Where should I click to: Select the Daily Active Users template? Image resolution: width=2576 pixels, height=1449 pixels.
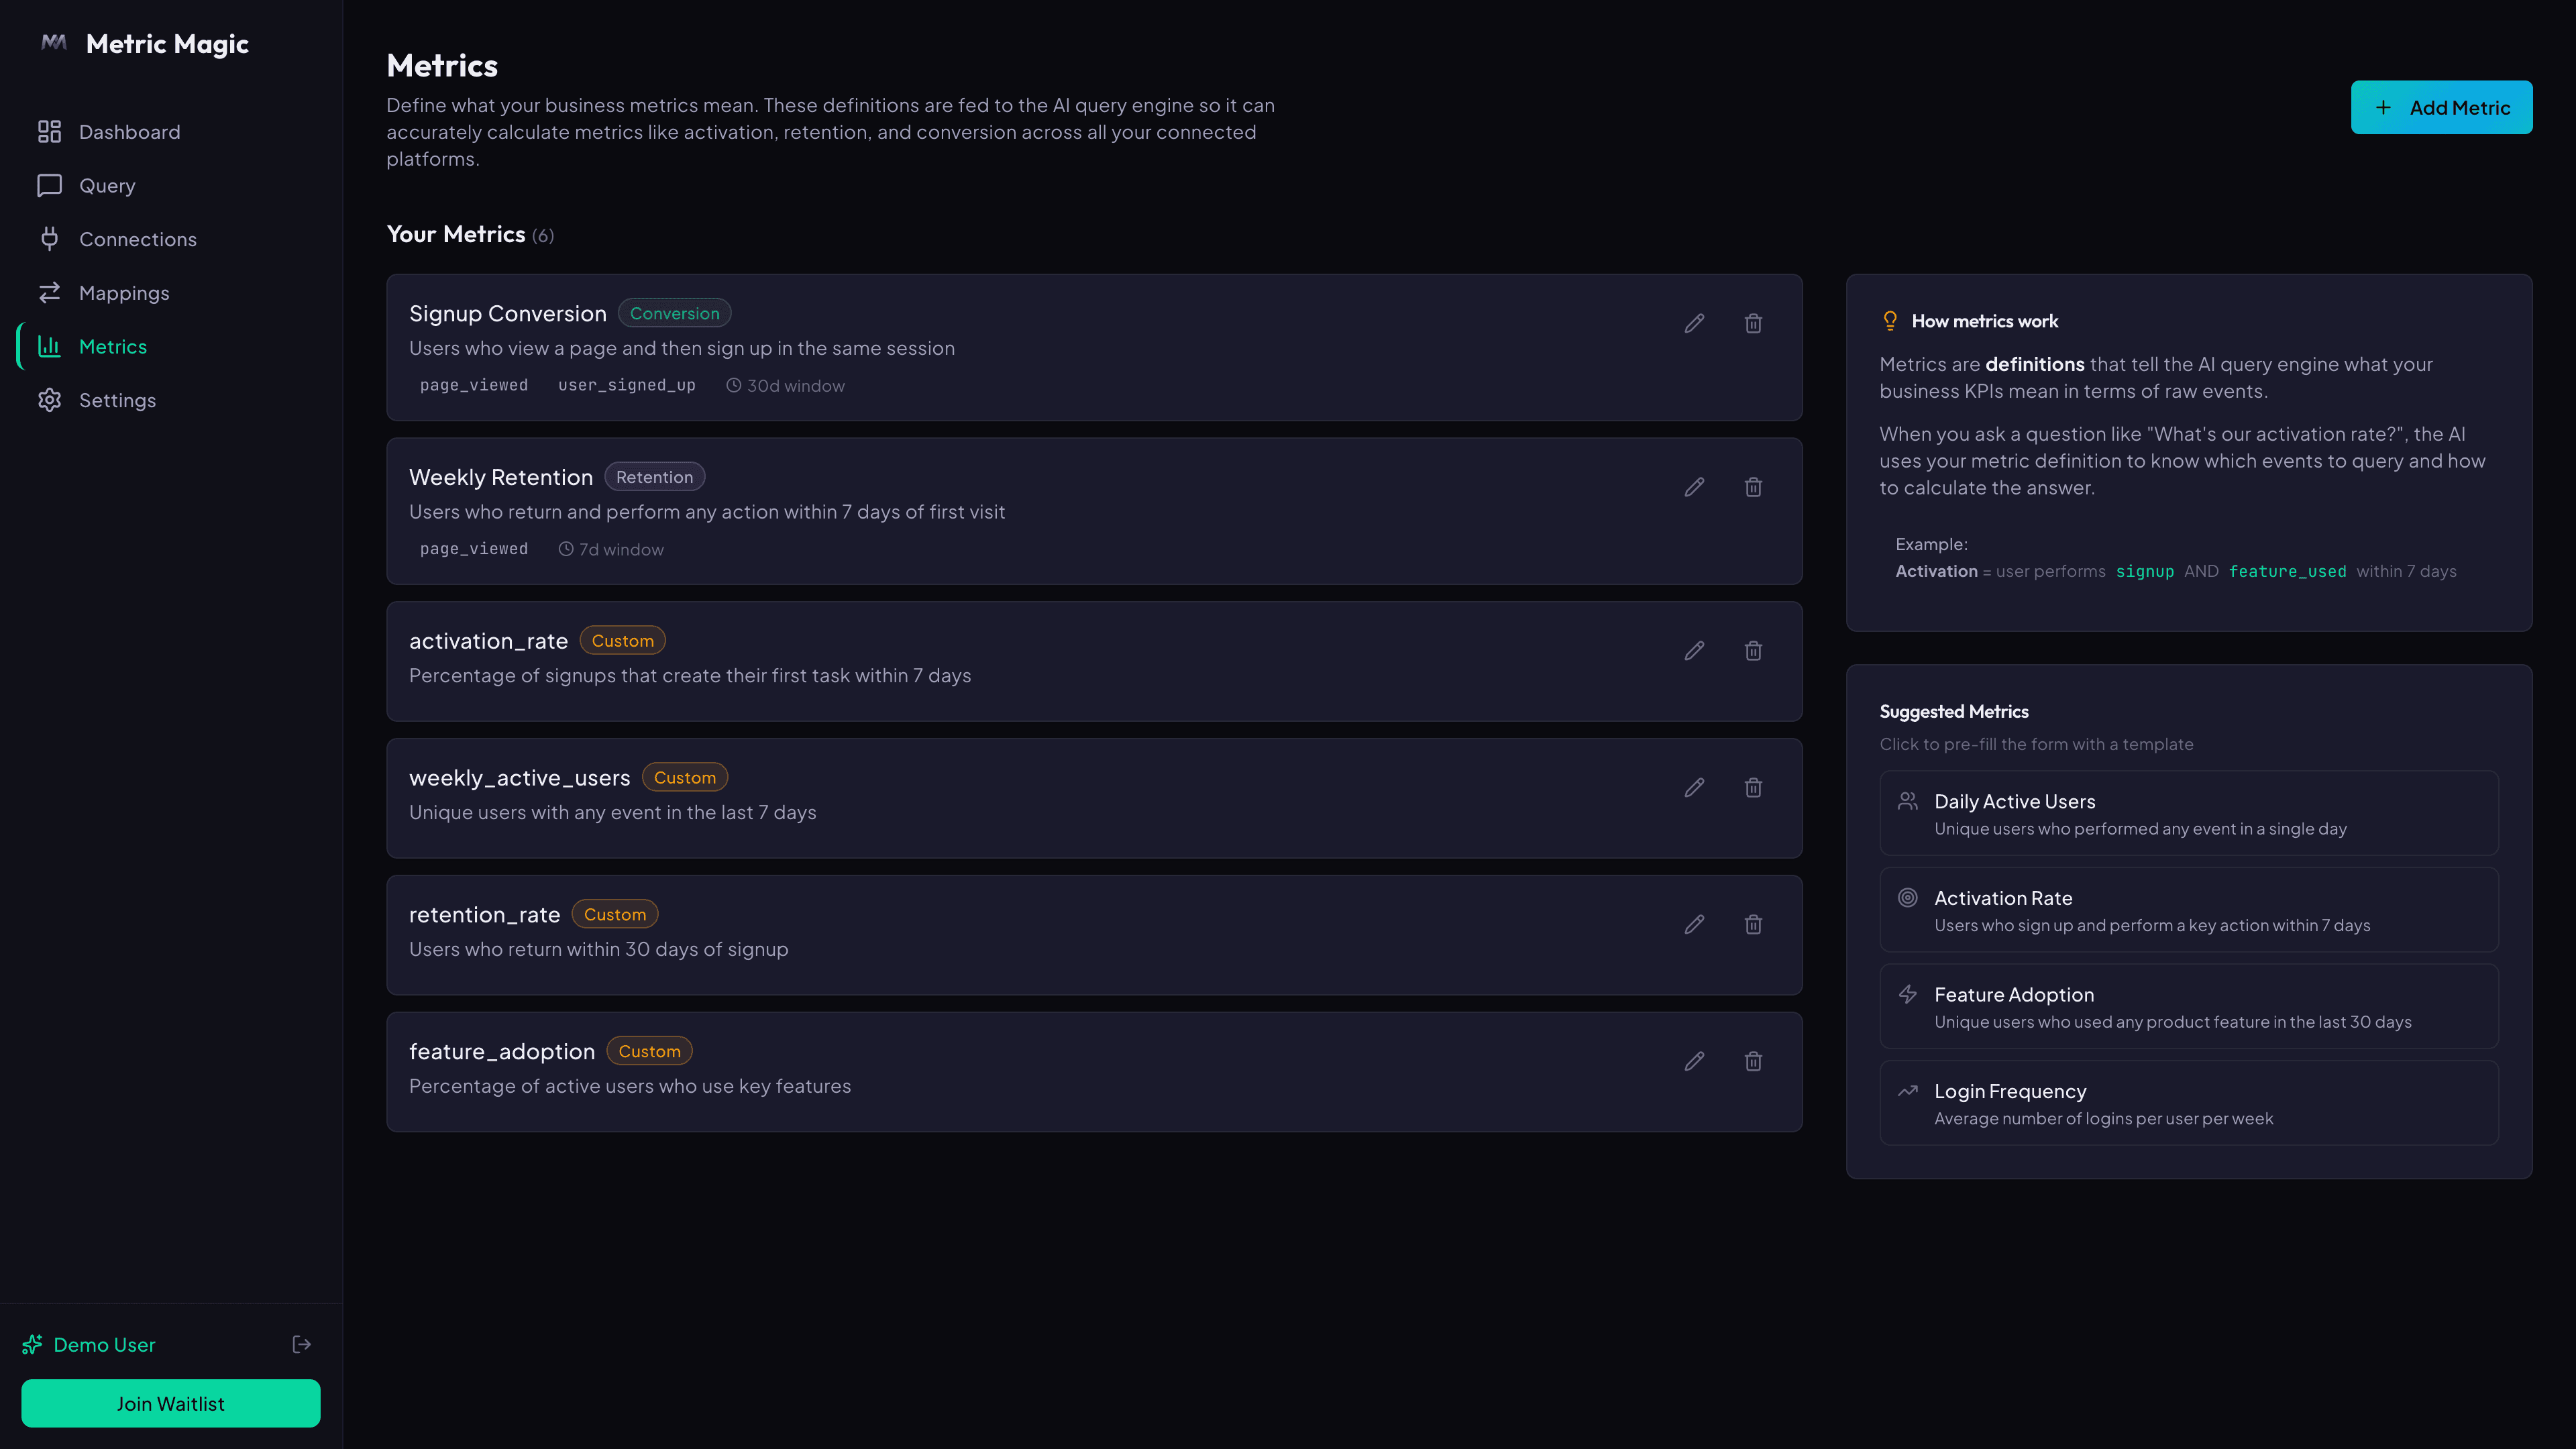coord(2188,813)
